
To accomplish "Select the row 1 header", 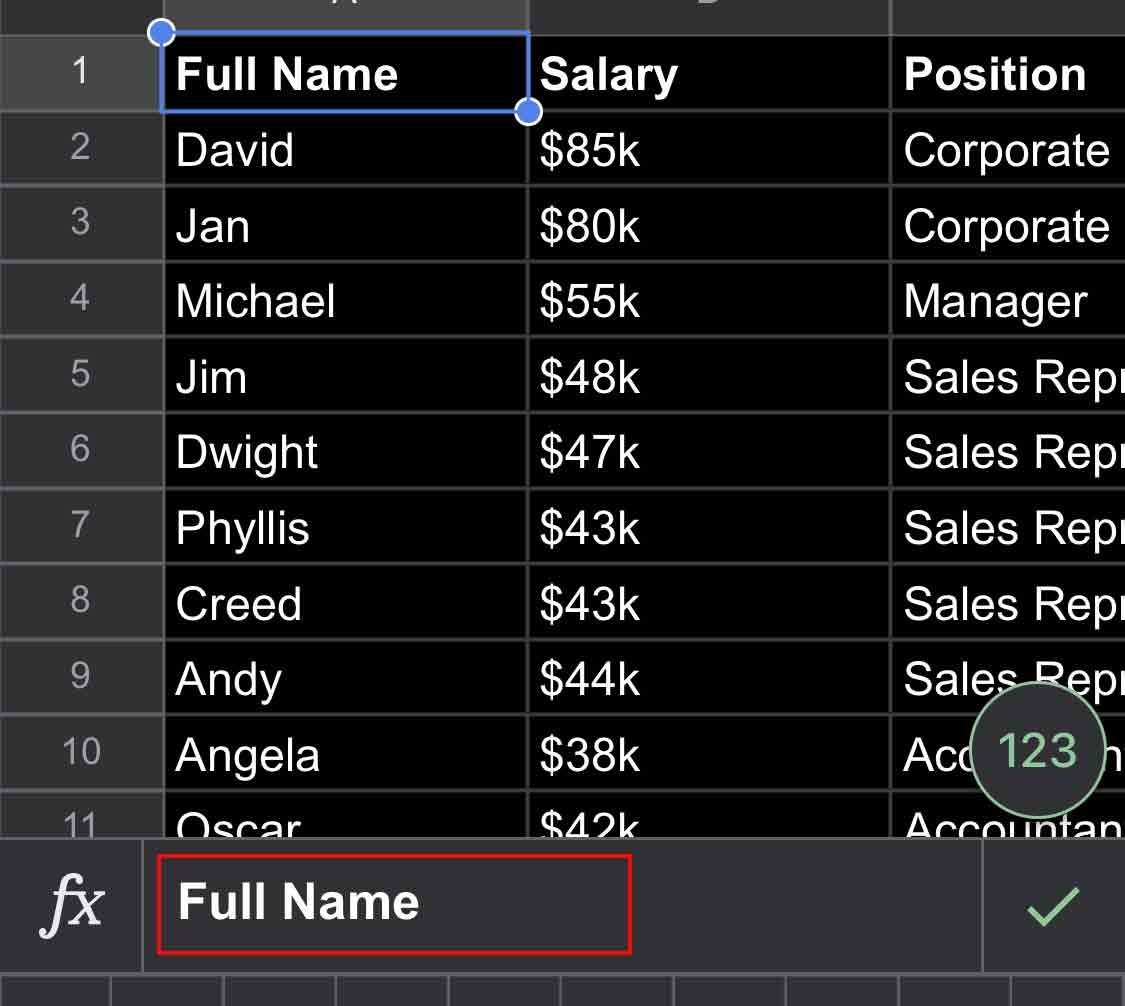I will click(x=80, y=73).
